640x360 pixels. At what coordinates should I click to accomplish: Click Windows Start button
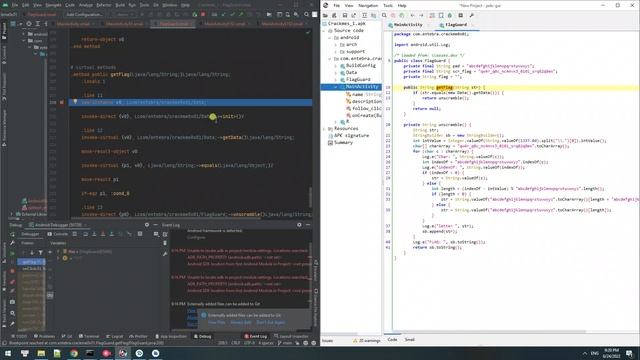(8, 353)
